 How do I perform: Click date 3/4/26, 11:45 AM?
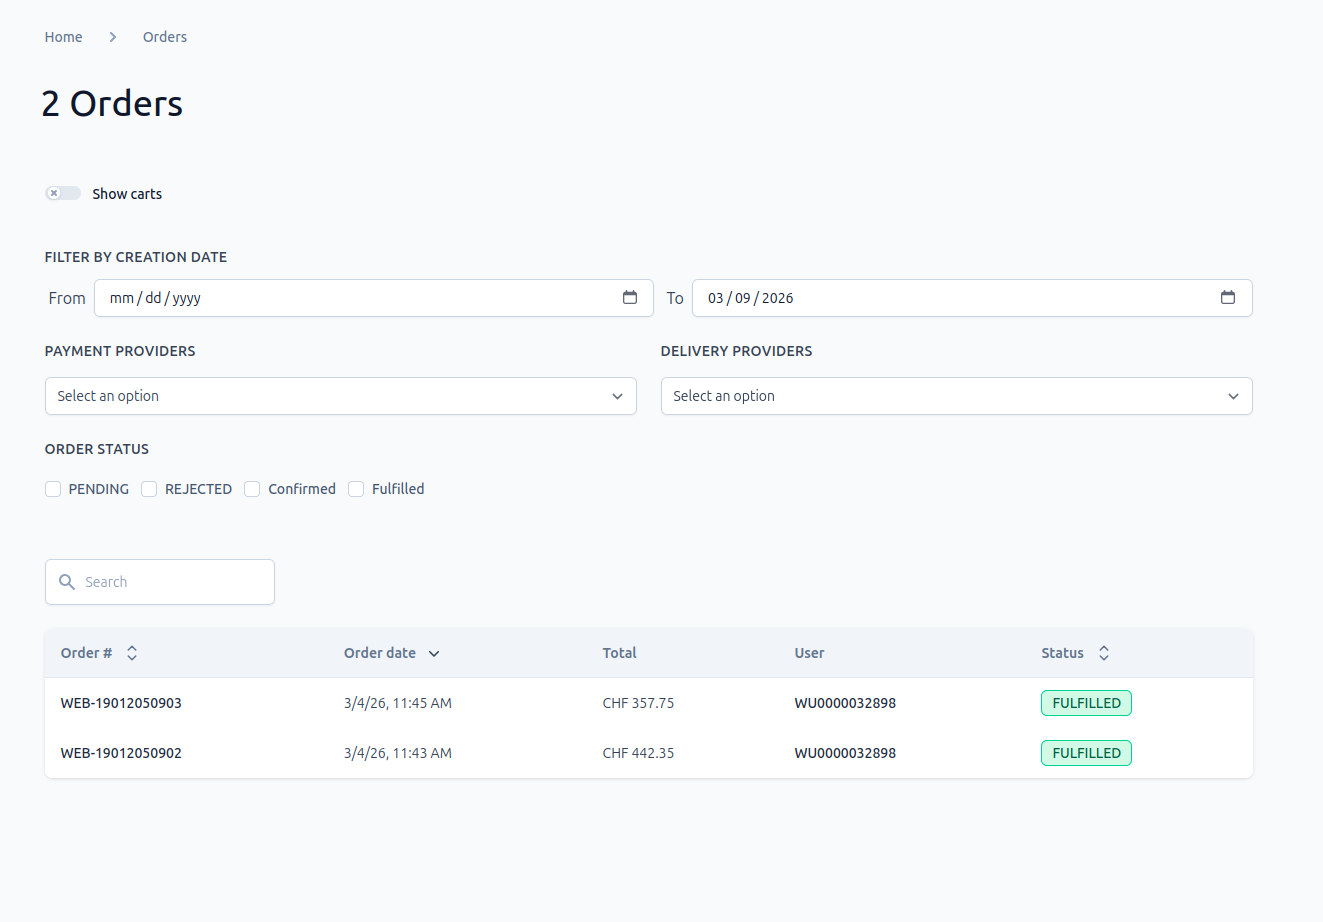pos(398,703)
